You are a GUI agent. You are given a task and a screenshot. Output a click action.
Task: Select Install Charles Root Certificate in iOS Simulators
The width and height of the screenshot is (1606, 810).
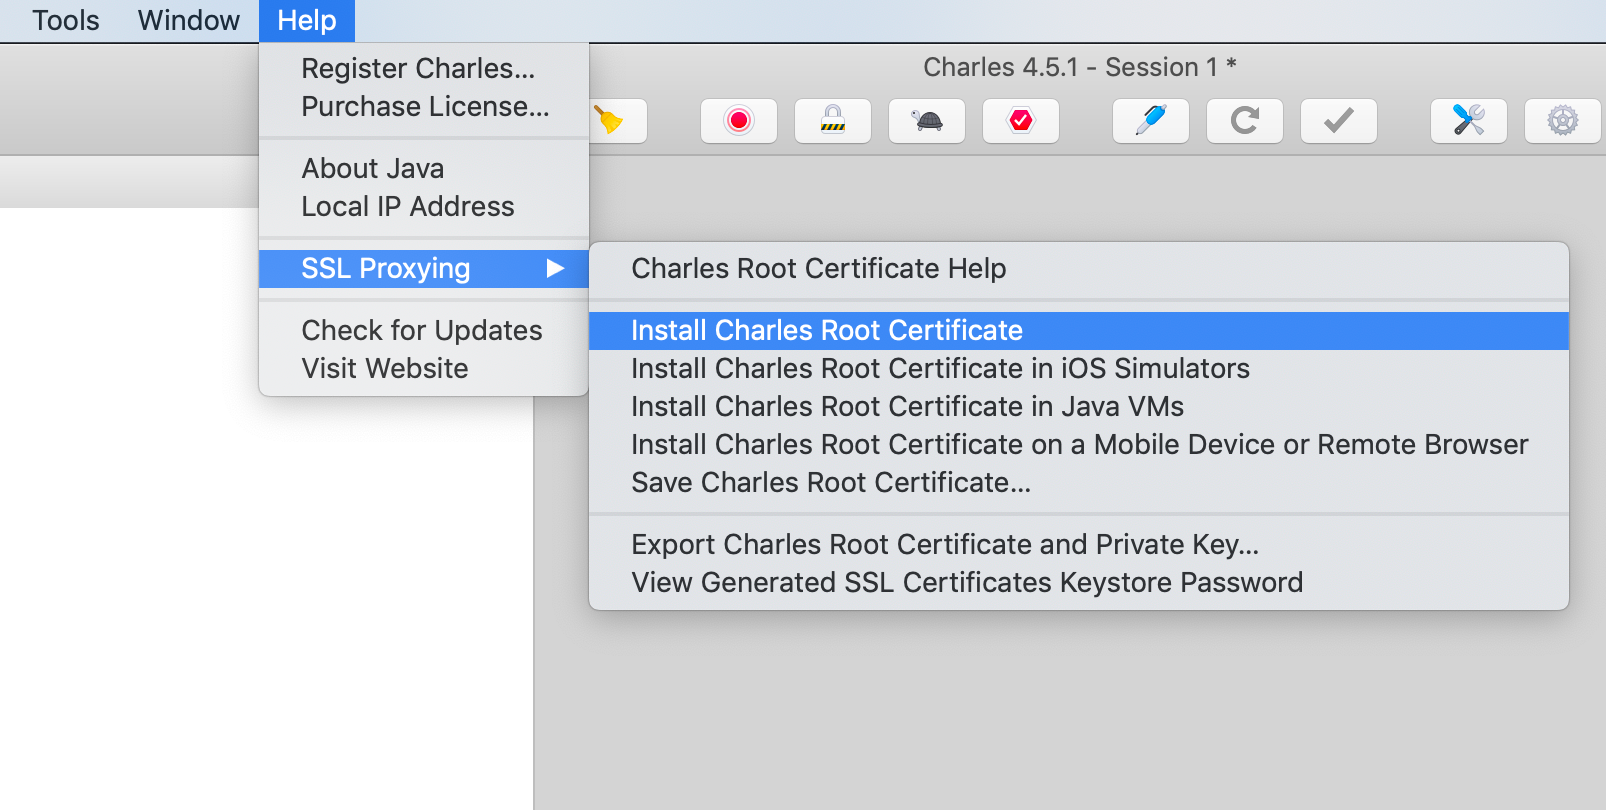(x=1079, y=368)
